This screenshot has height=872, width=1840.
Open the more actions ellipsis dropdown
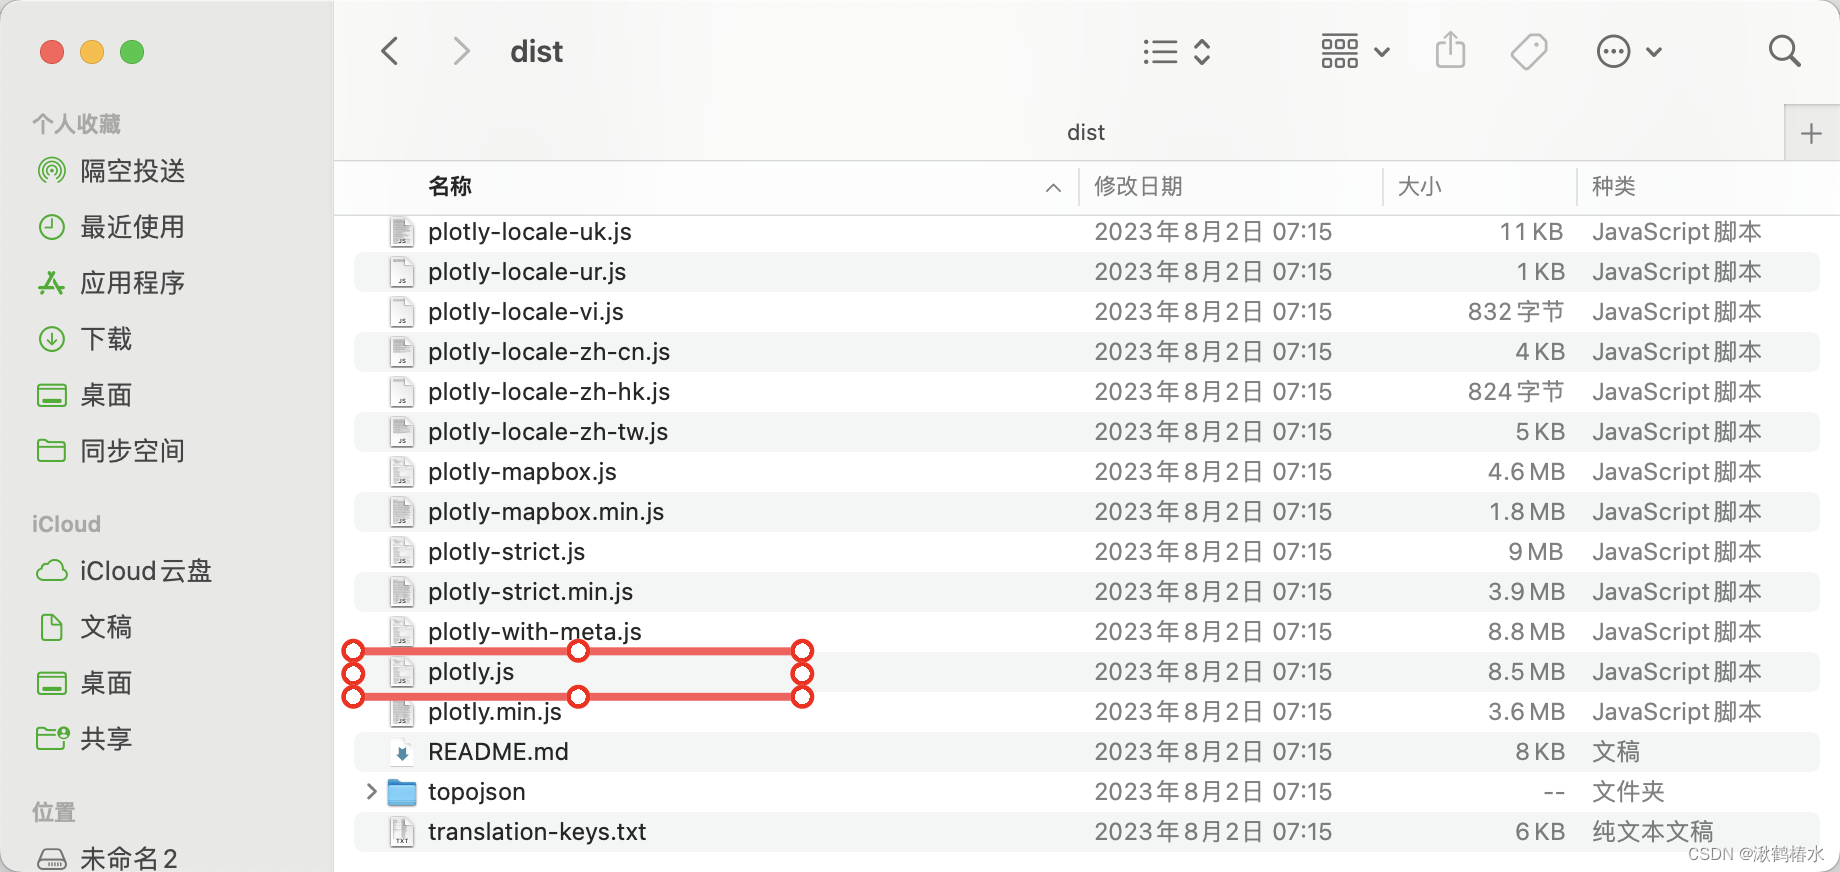[x=1629, y=51]
